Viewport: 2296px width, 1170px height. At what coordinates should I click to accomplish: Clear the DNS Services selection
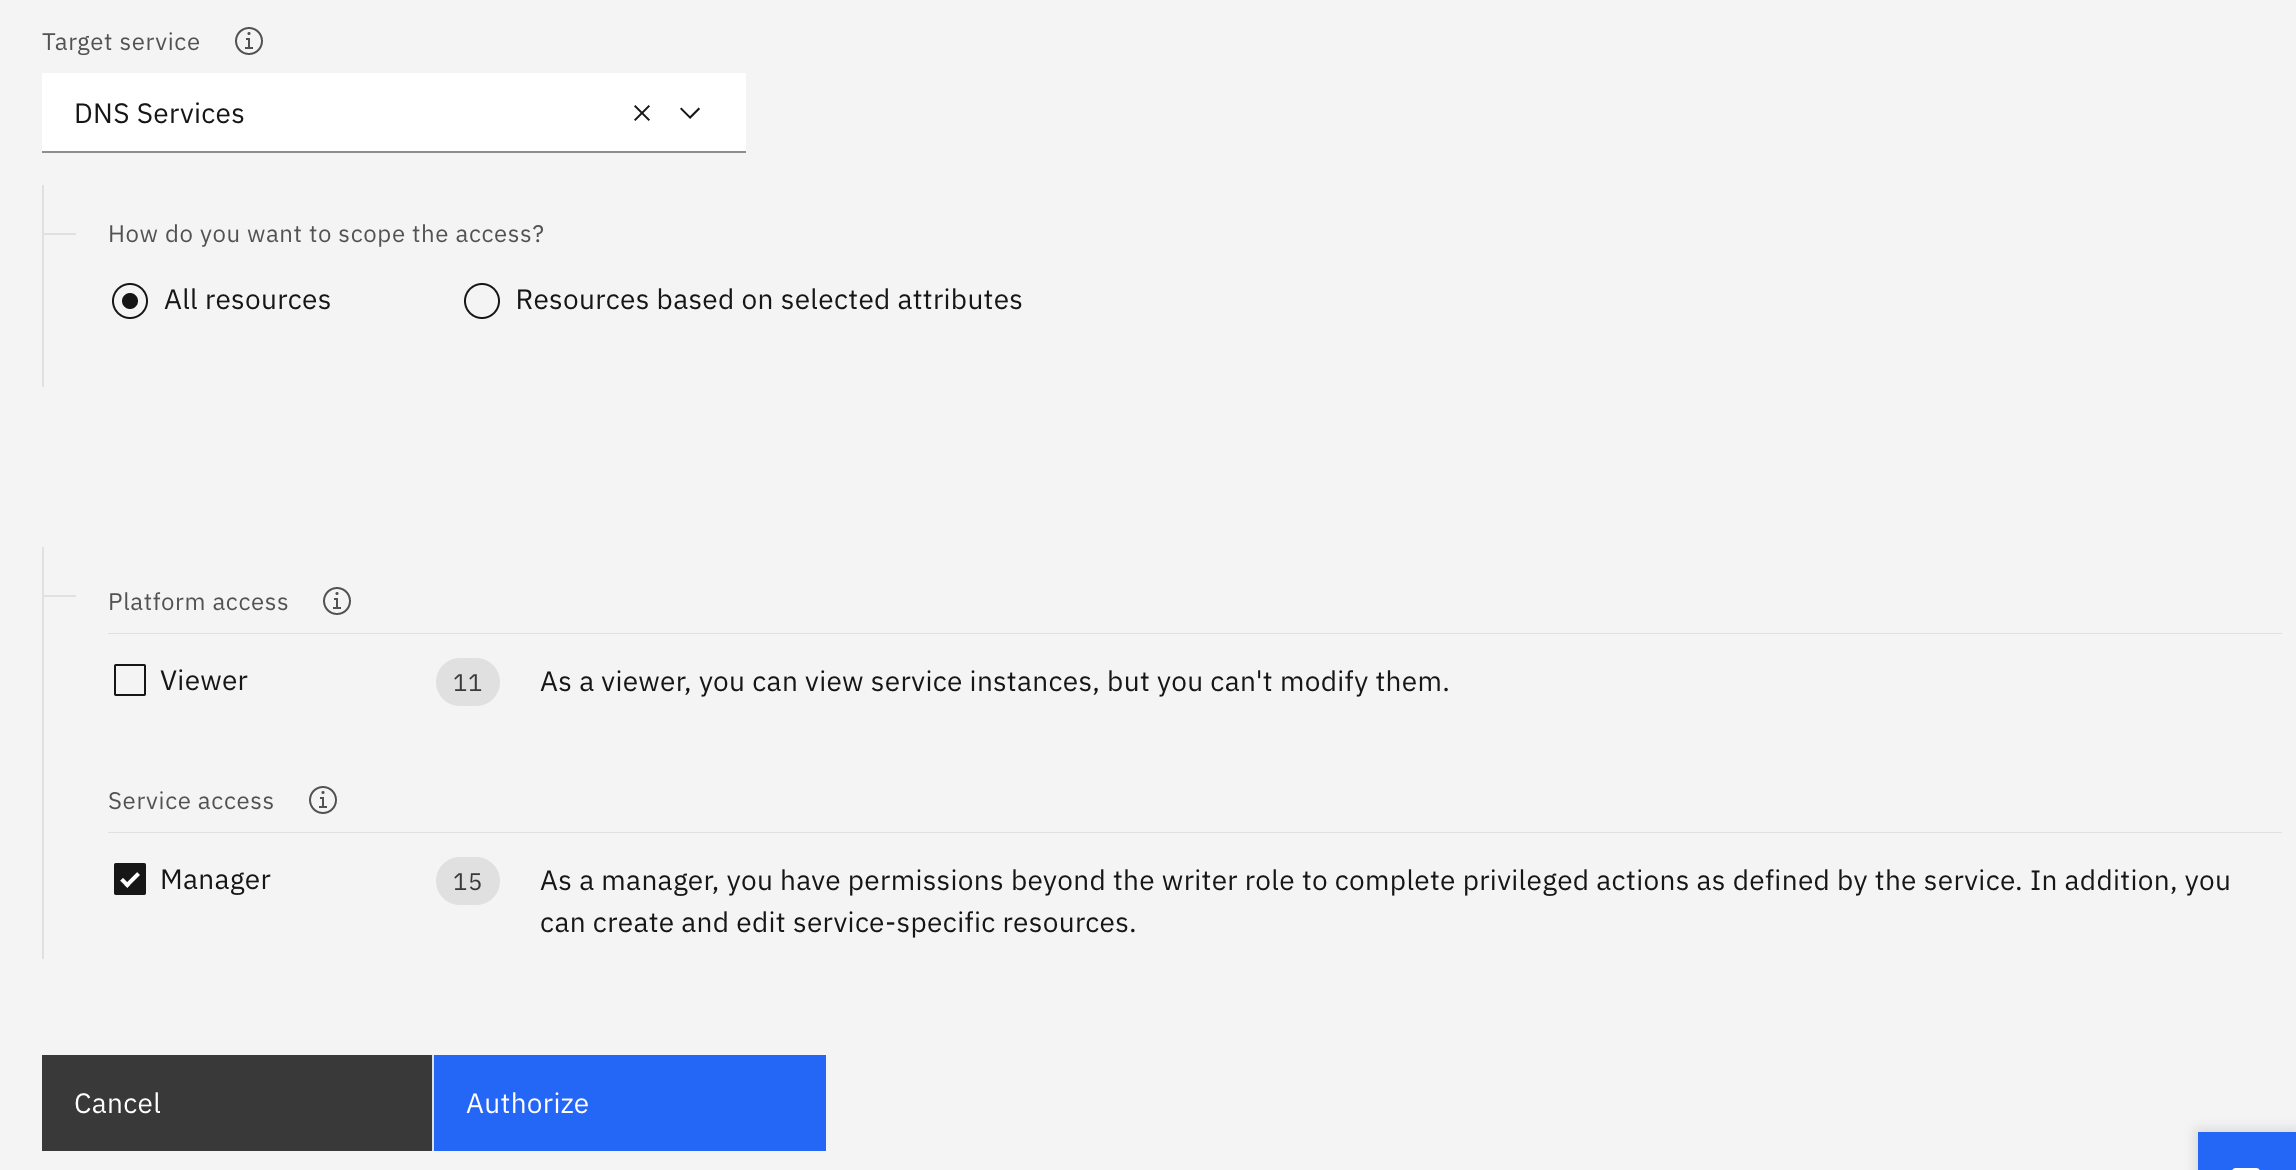point(642,113)
